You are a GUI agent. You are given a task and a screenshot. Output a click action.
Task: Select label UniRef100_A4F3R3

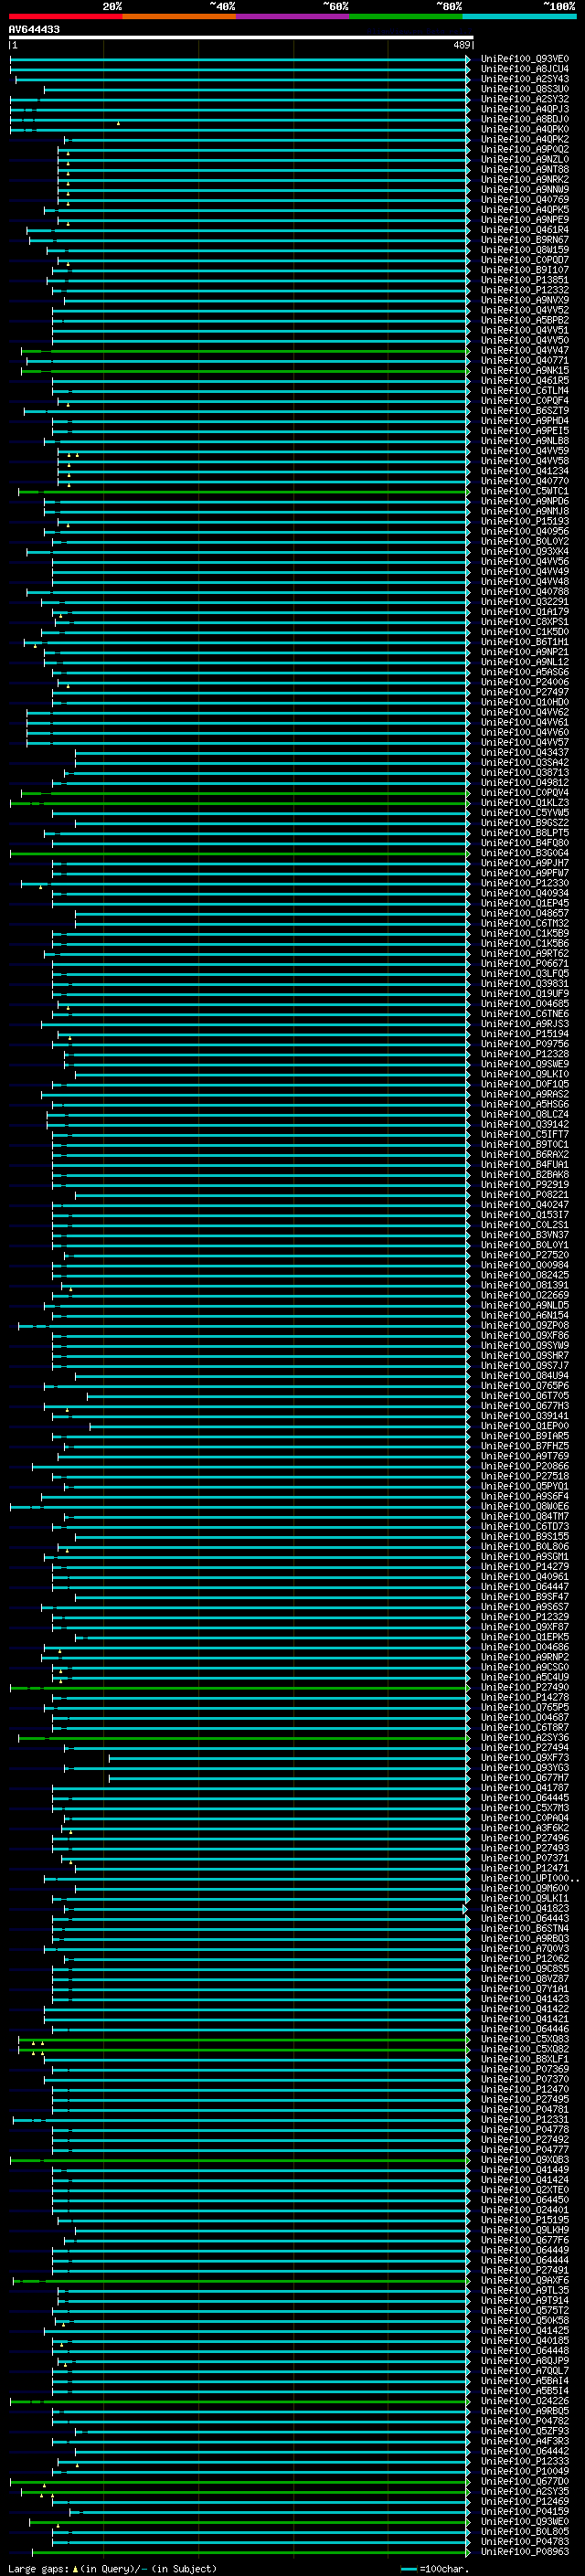point(525,2442)
